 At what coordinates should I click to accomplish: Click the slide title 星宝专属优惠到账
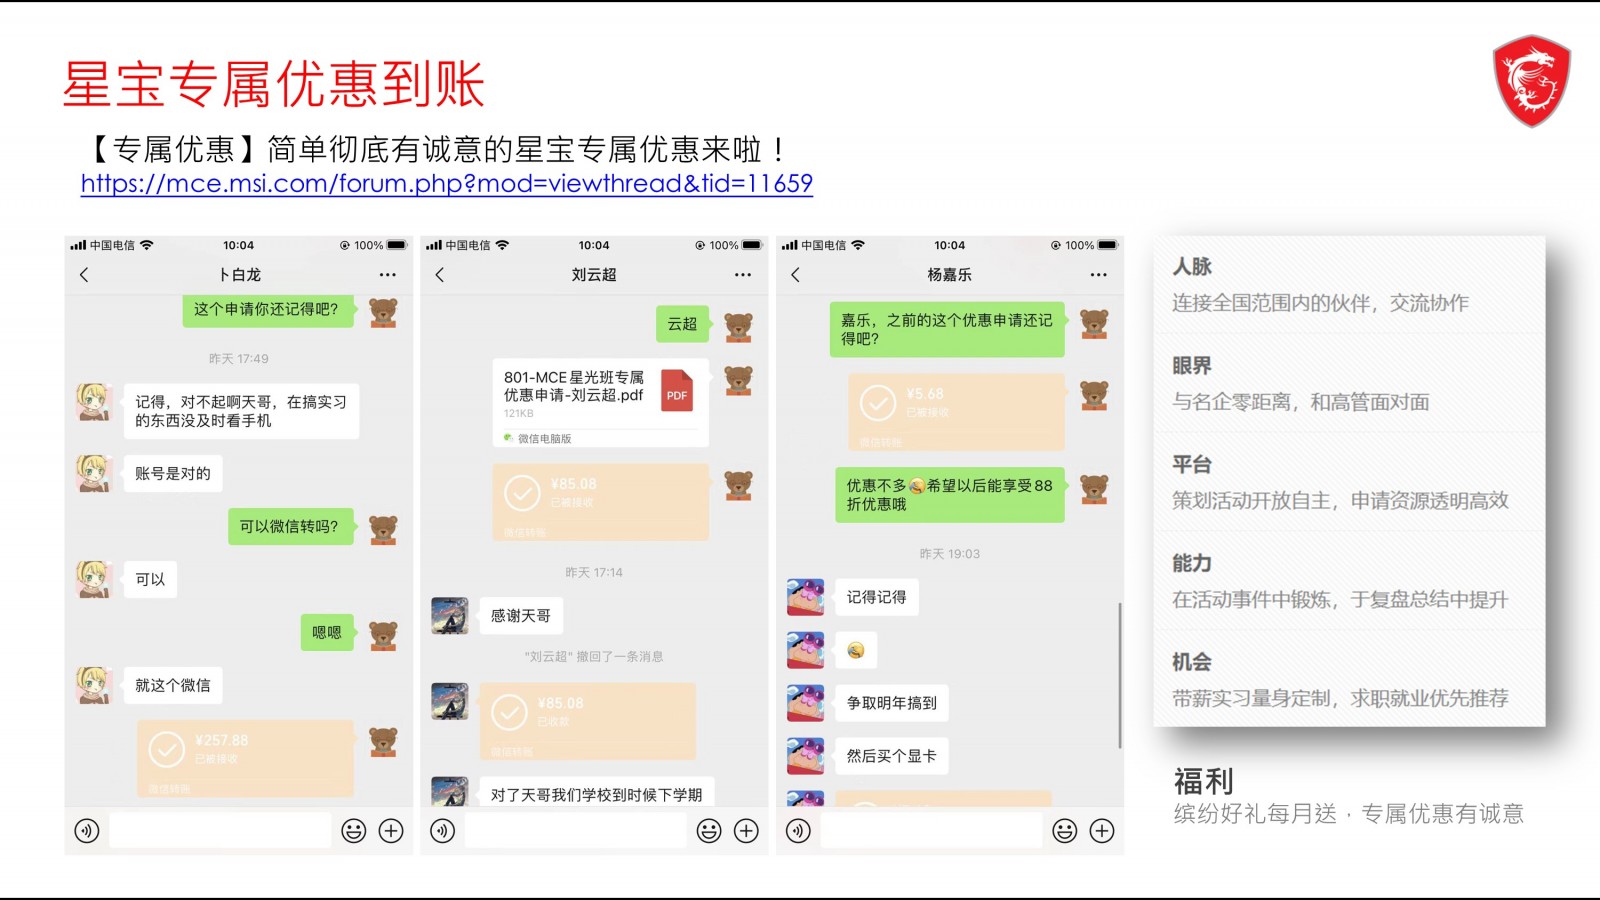point(274,84)
